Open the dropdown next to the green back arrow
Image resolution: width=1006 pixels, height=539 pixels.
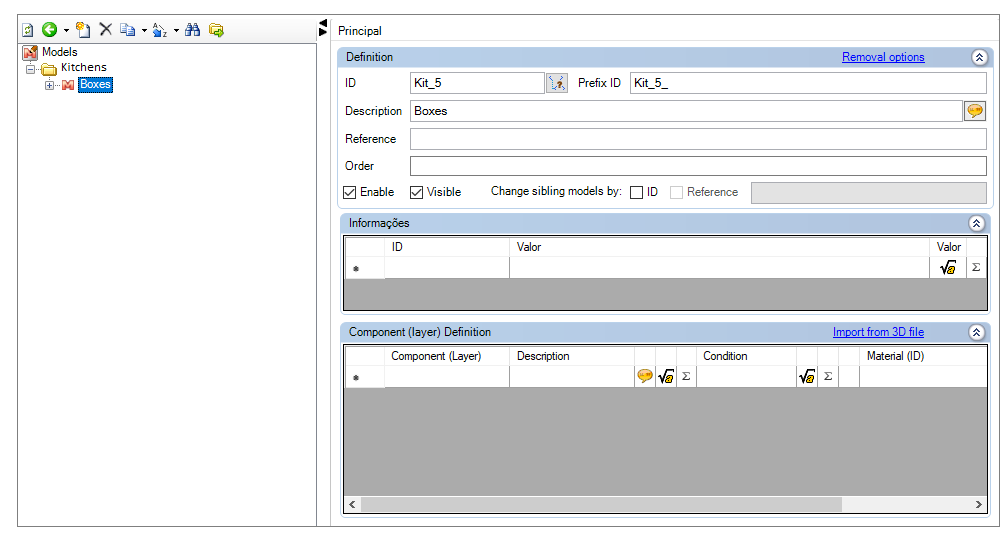pyautogui.click(x=66, y=30)
